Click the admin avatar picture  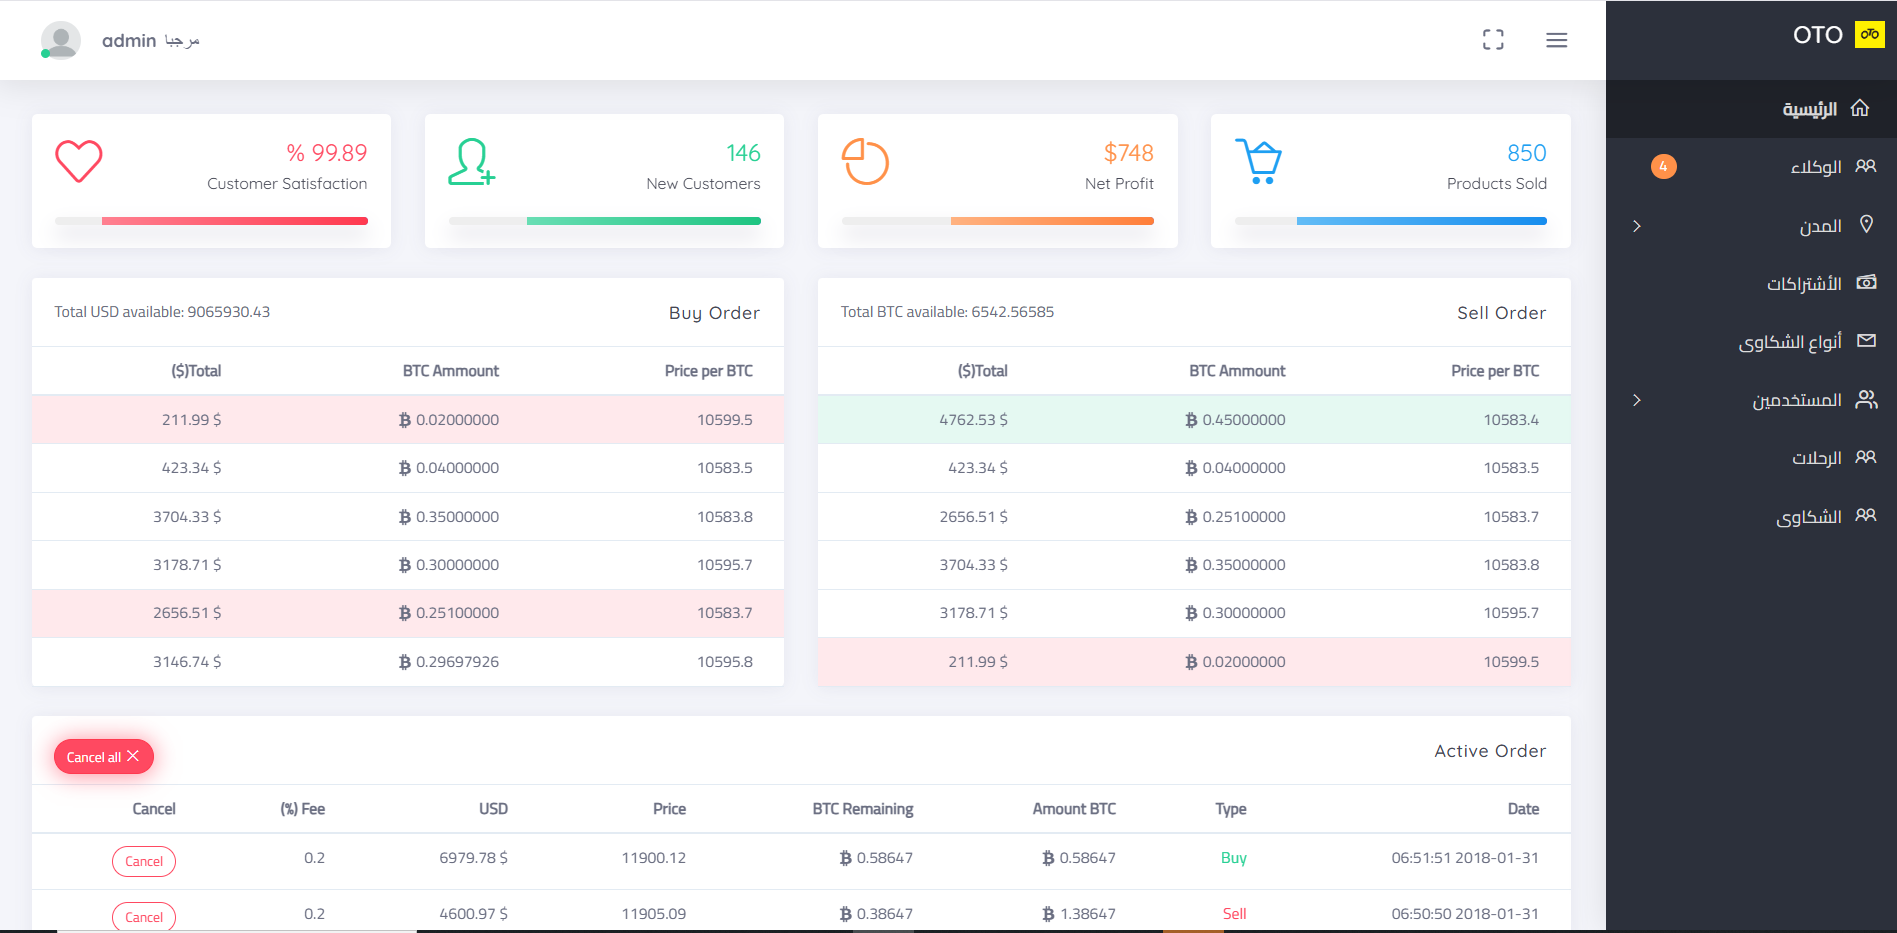(61, 40)
